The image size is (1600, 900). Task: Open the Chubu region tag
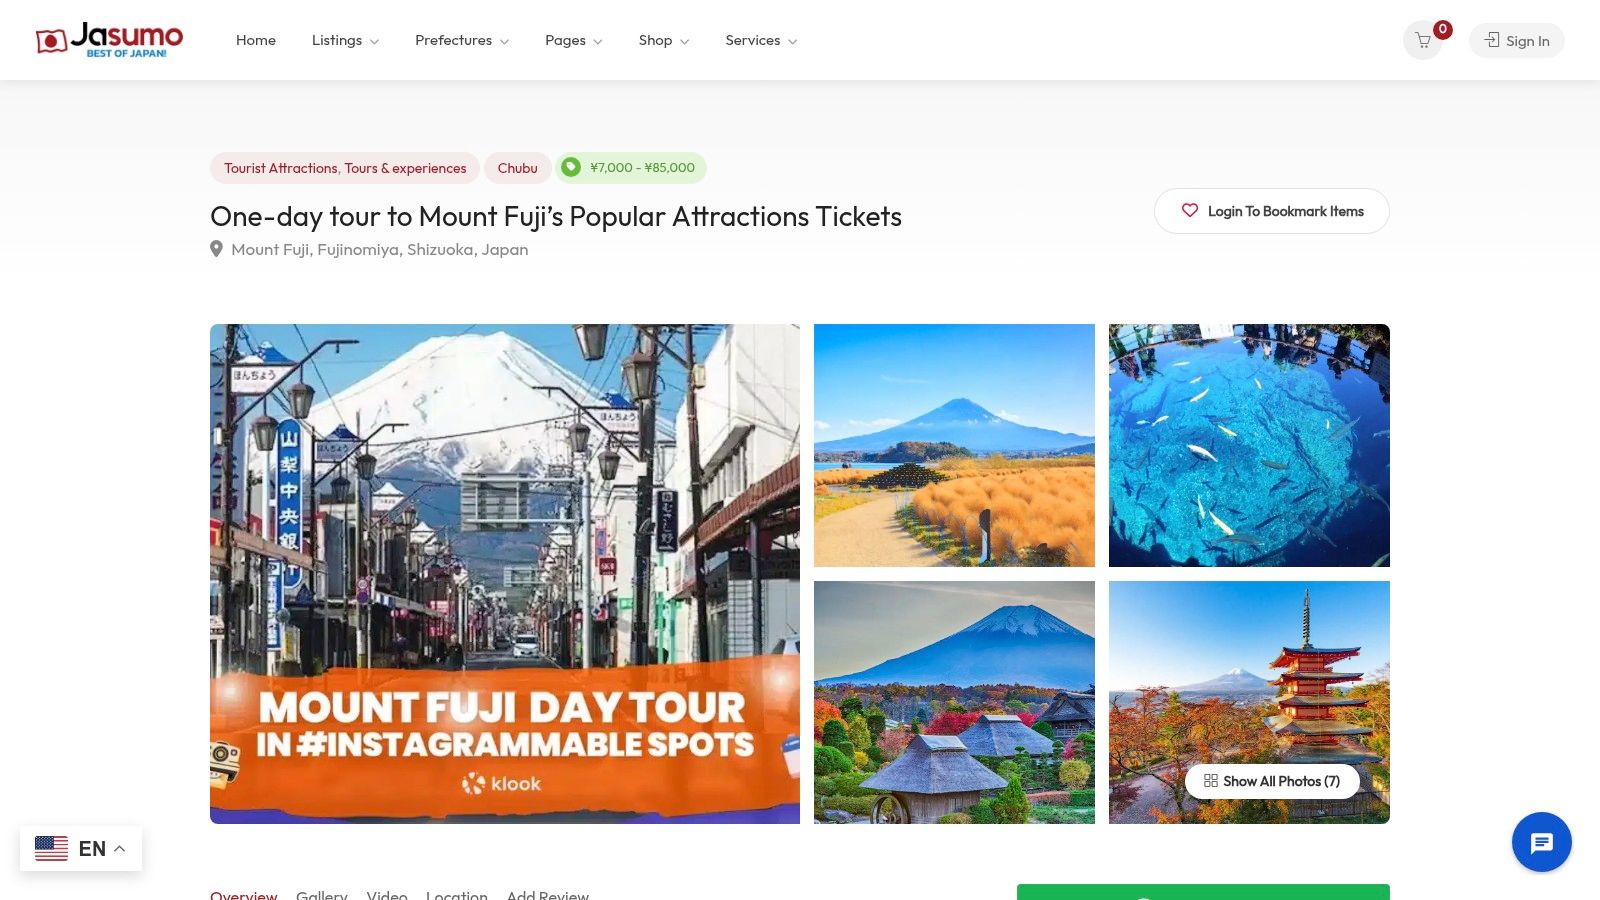pyautogui.click(x=518, y=168)
